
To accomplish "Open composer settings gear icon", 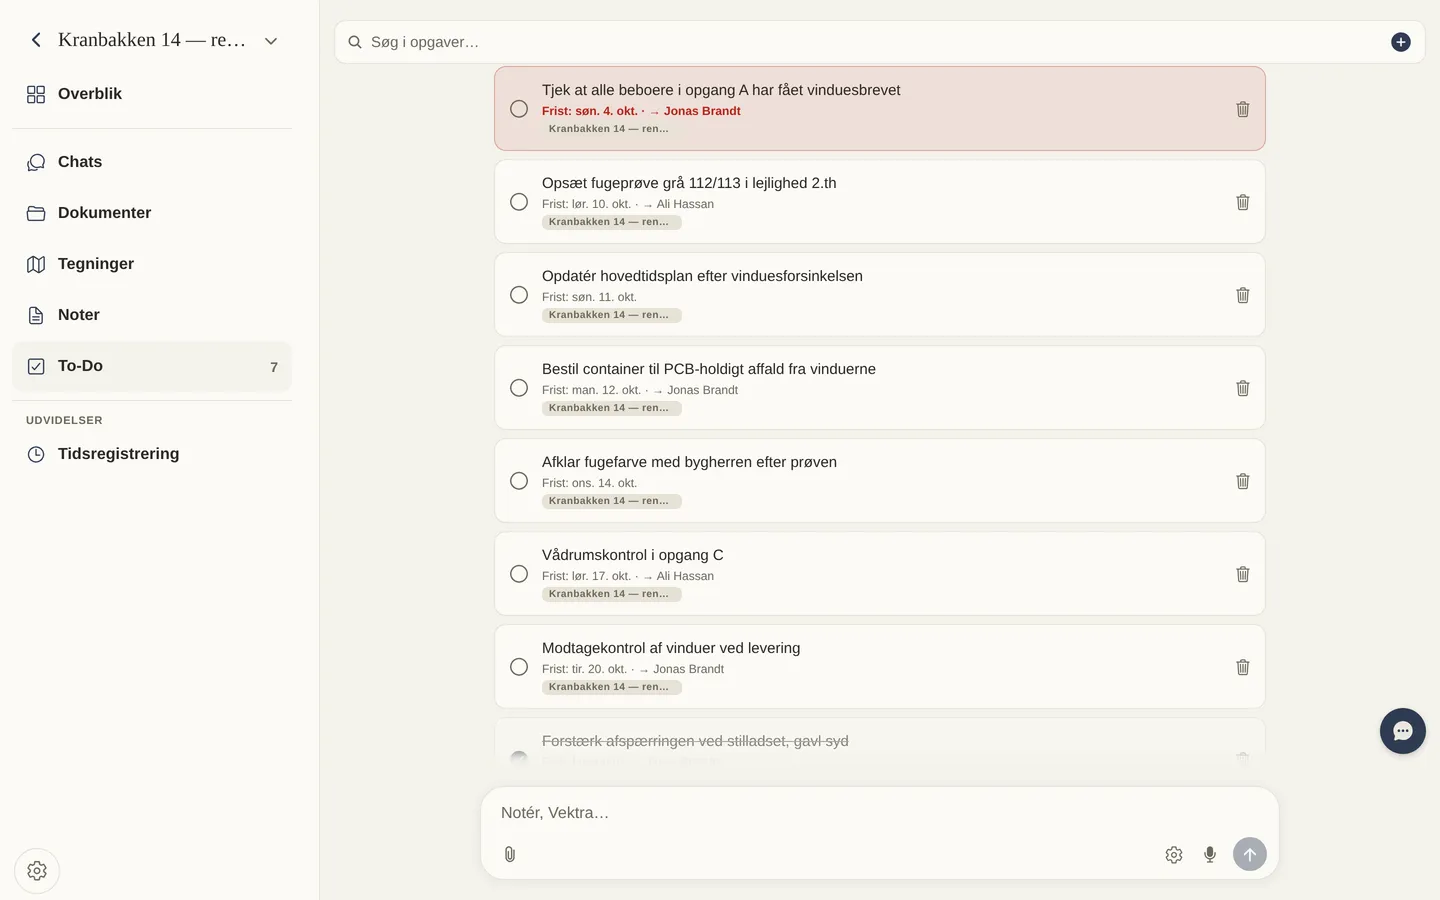I will click(x=1174, y=855).
